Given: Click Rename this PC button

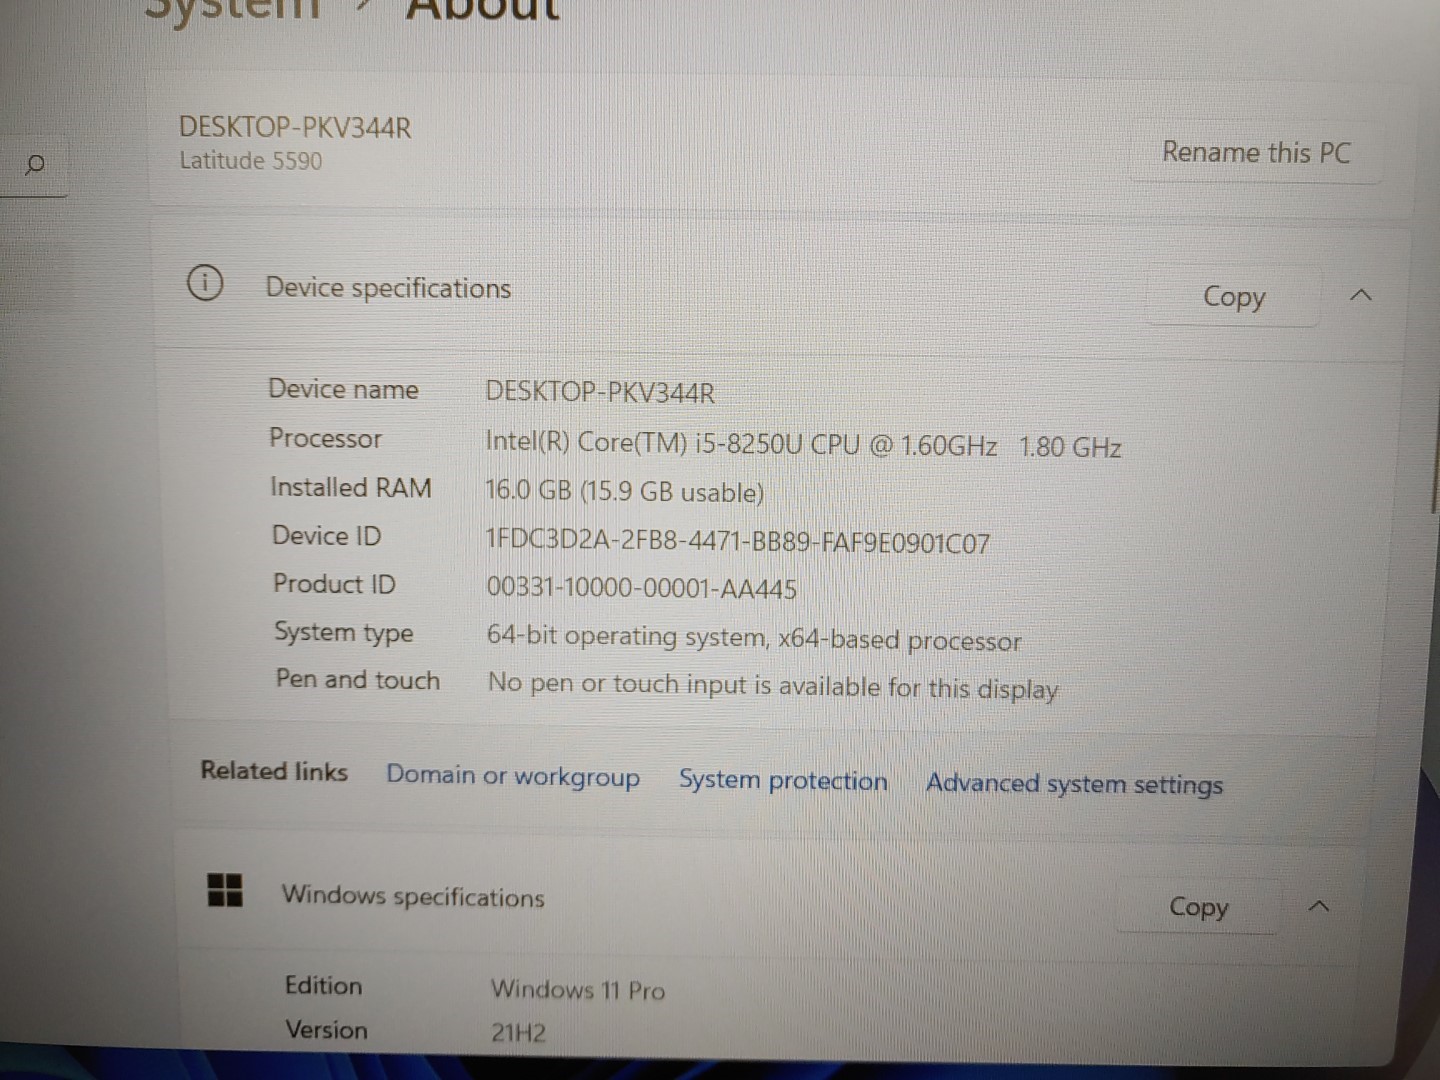Looking at the screenshot, I should pos(1256,152).
